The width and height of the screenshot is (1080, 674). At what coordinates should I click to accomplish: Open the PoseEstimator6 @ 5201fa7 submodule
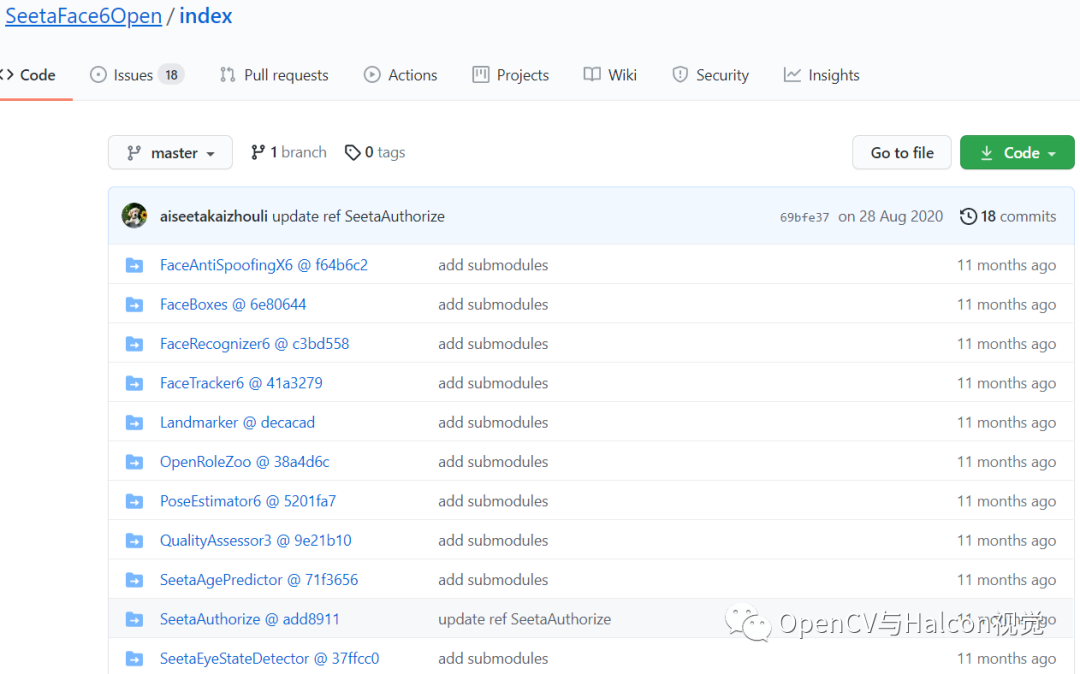pos(248,501)
